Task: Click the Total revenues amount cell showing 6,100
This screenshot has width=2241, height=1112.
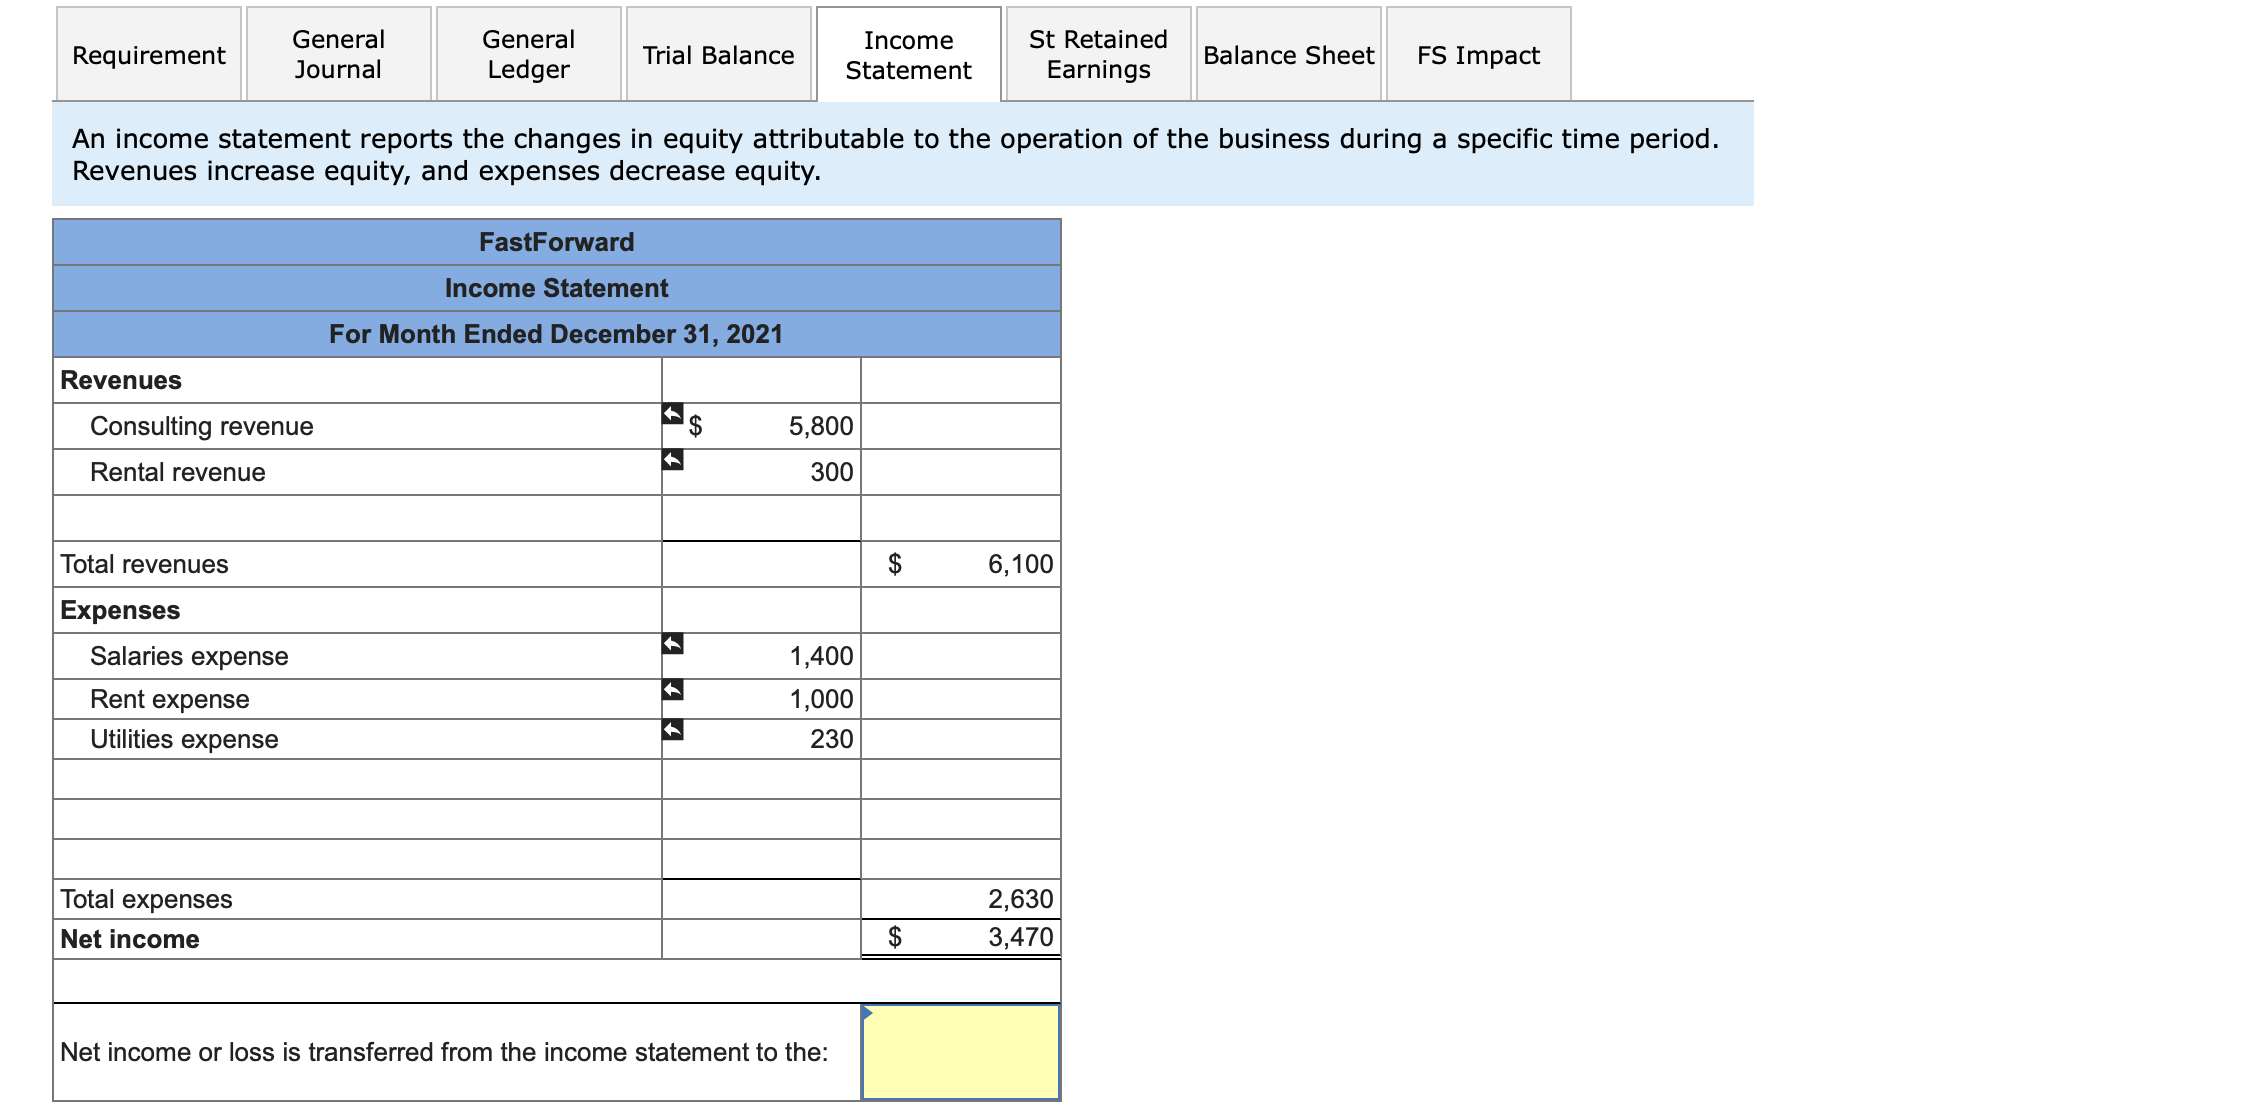Action: [959, 563]
